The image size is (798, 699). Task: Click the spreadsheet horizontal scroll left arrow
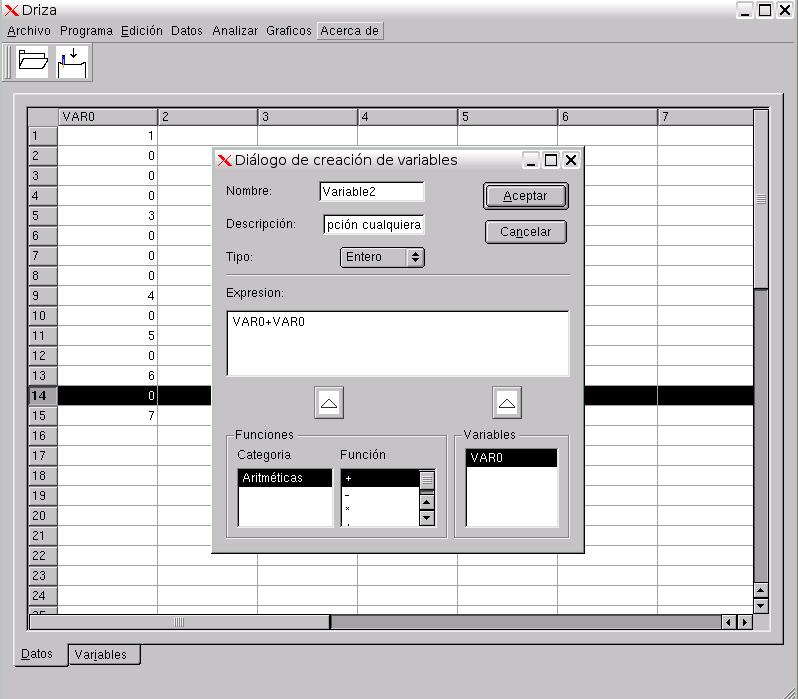(x=729, y=622)
